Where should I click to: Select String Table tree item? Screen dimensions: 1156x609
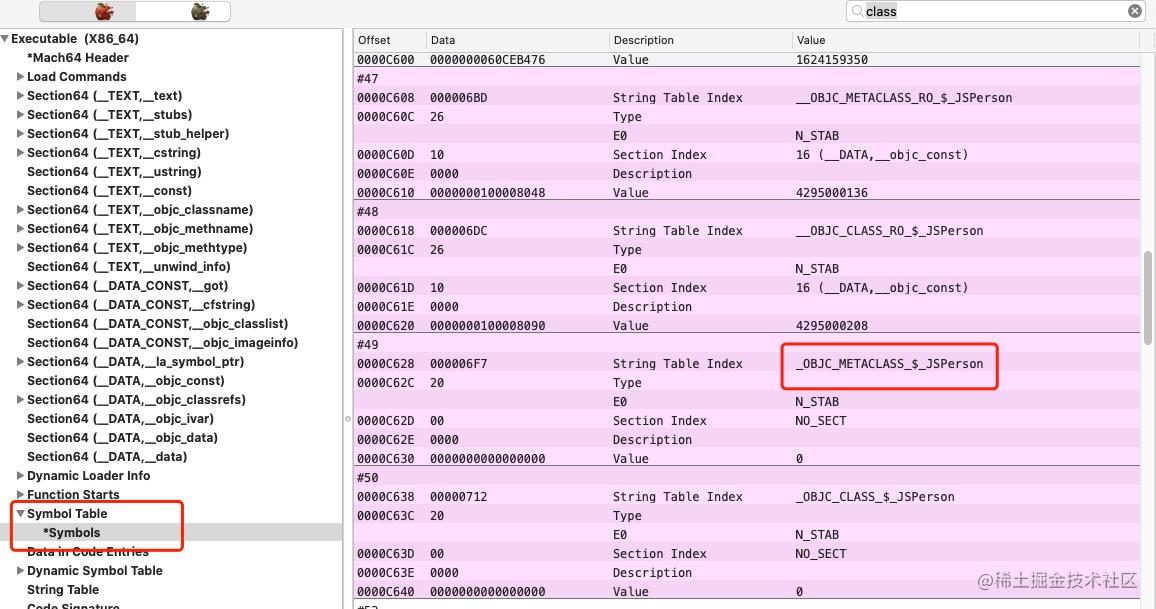pos(63,590)
